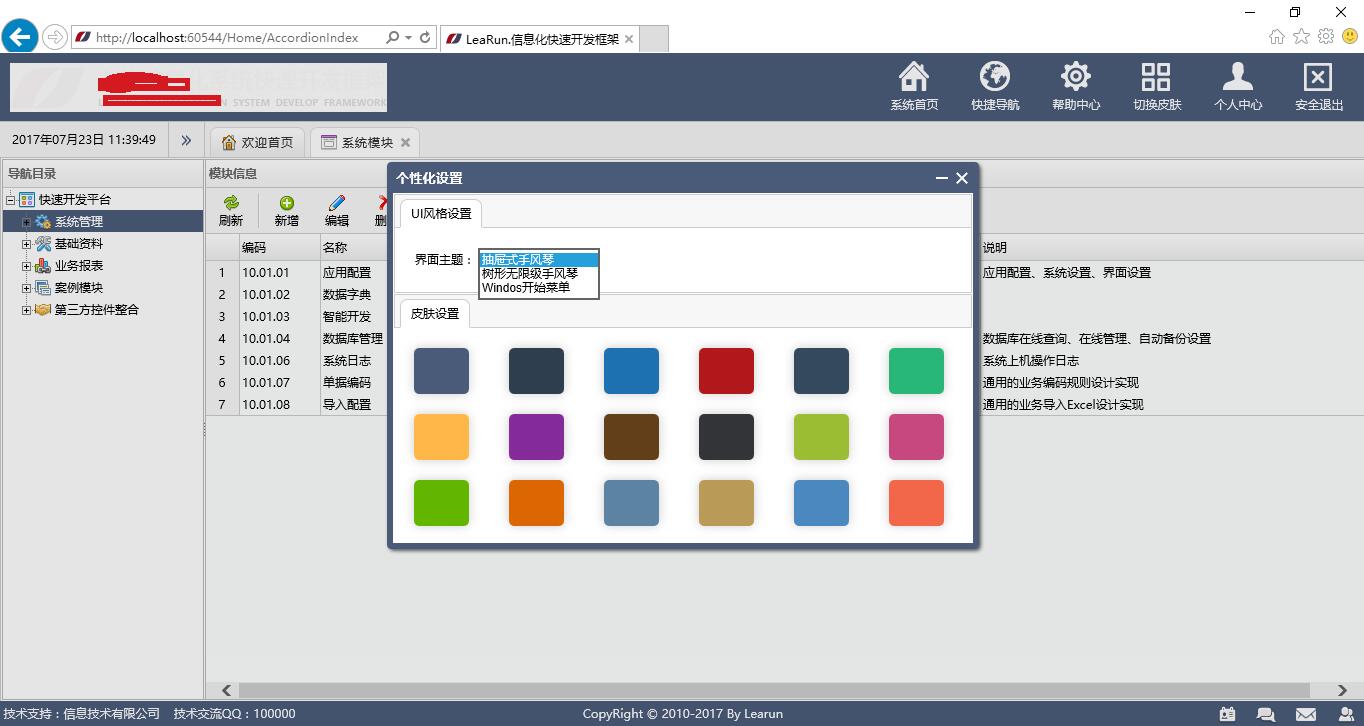The image size is (1364, 726).
Task: Switch to the 欢迎首页 tab
Action: [258, 142]
